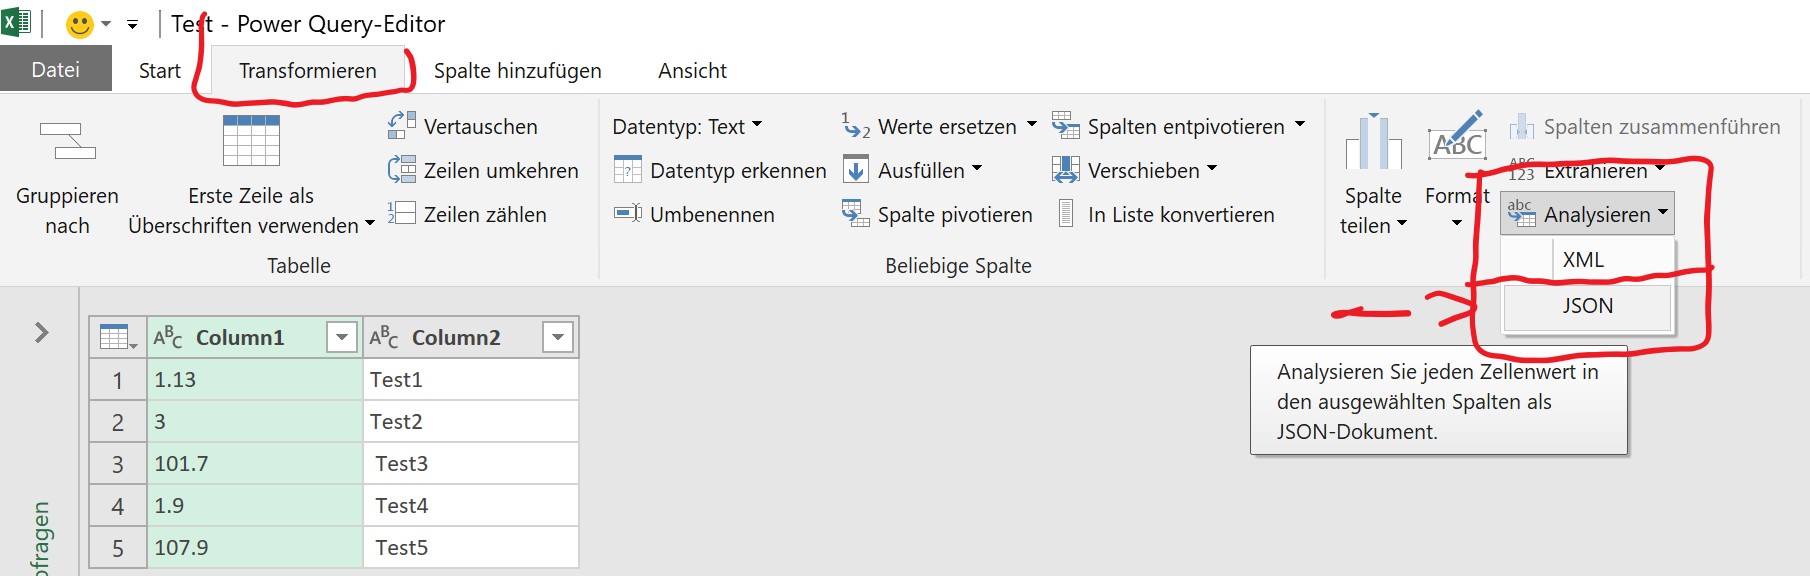Viewport: 1810px width, 576px height.
Task: Click the Gruppieren nach icon
Action: coord(67,142)
